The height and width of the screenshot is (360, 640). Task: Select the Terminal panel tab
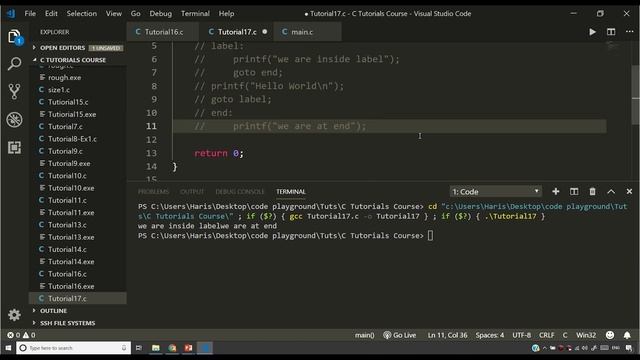point(291,191)
